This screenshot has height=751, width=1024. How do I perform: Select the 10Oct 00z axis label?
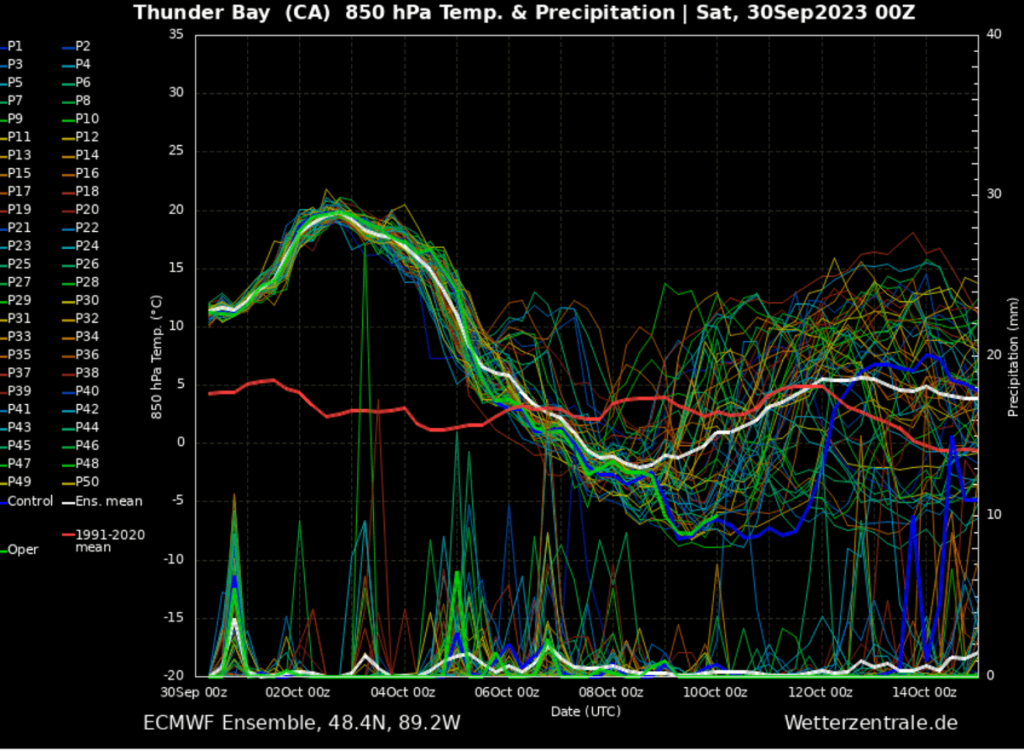715,692
